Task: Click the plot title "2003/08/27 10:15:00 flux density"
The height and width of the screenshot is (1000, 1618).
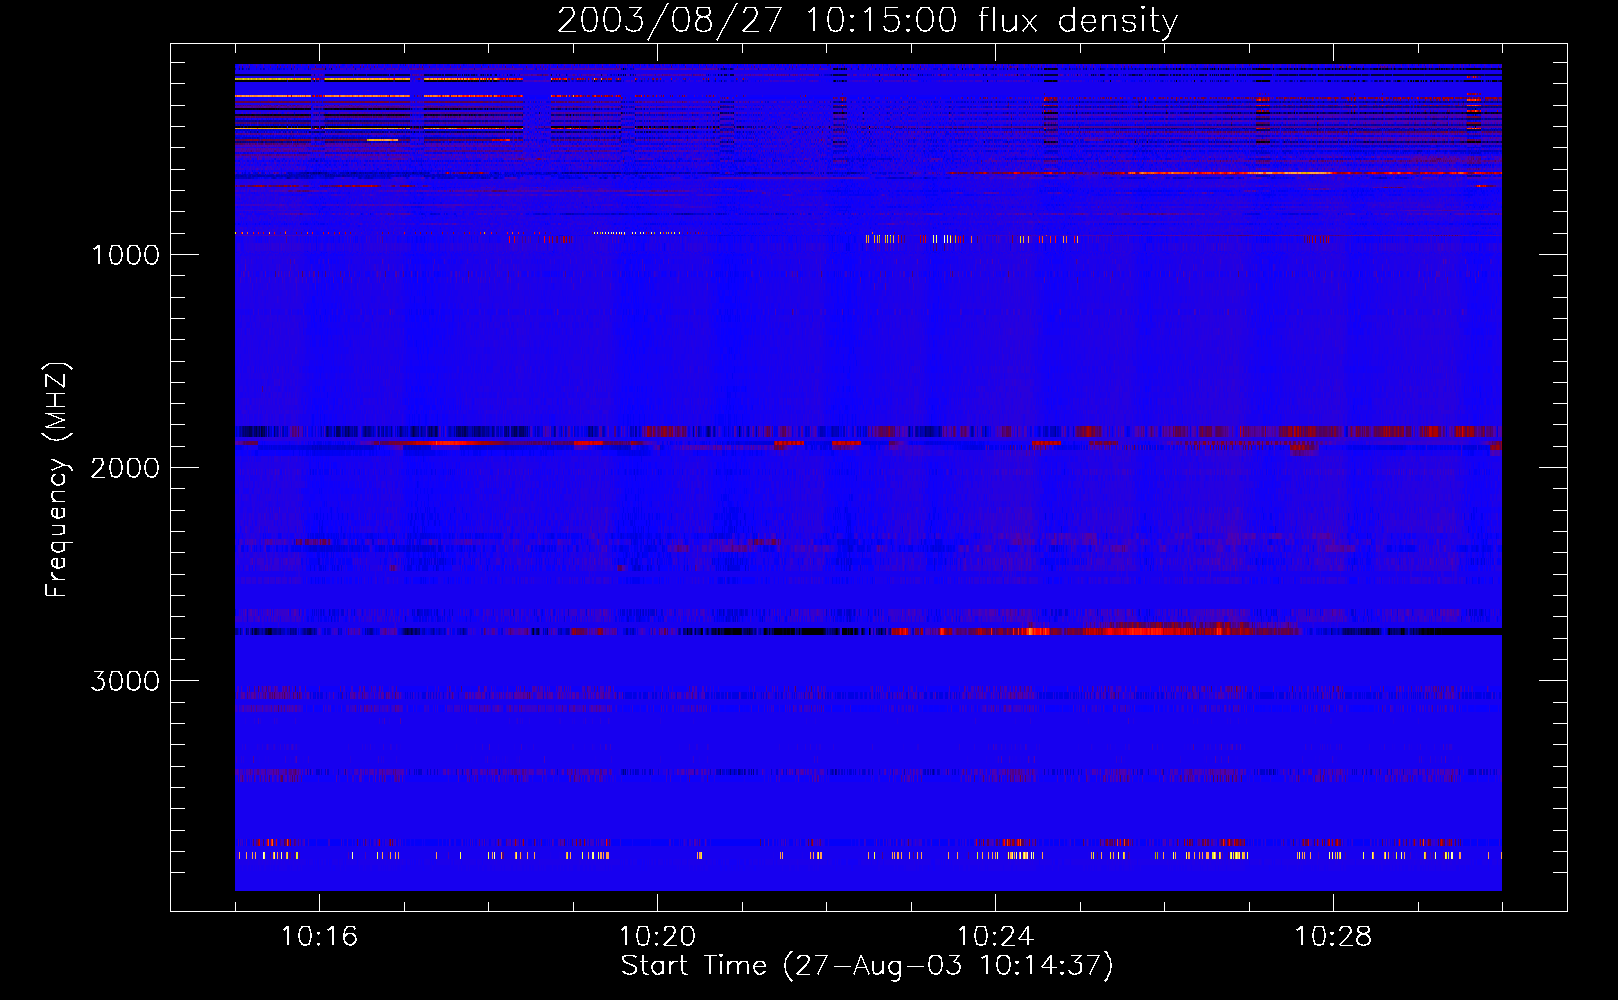Action: [867, 20]
